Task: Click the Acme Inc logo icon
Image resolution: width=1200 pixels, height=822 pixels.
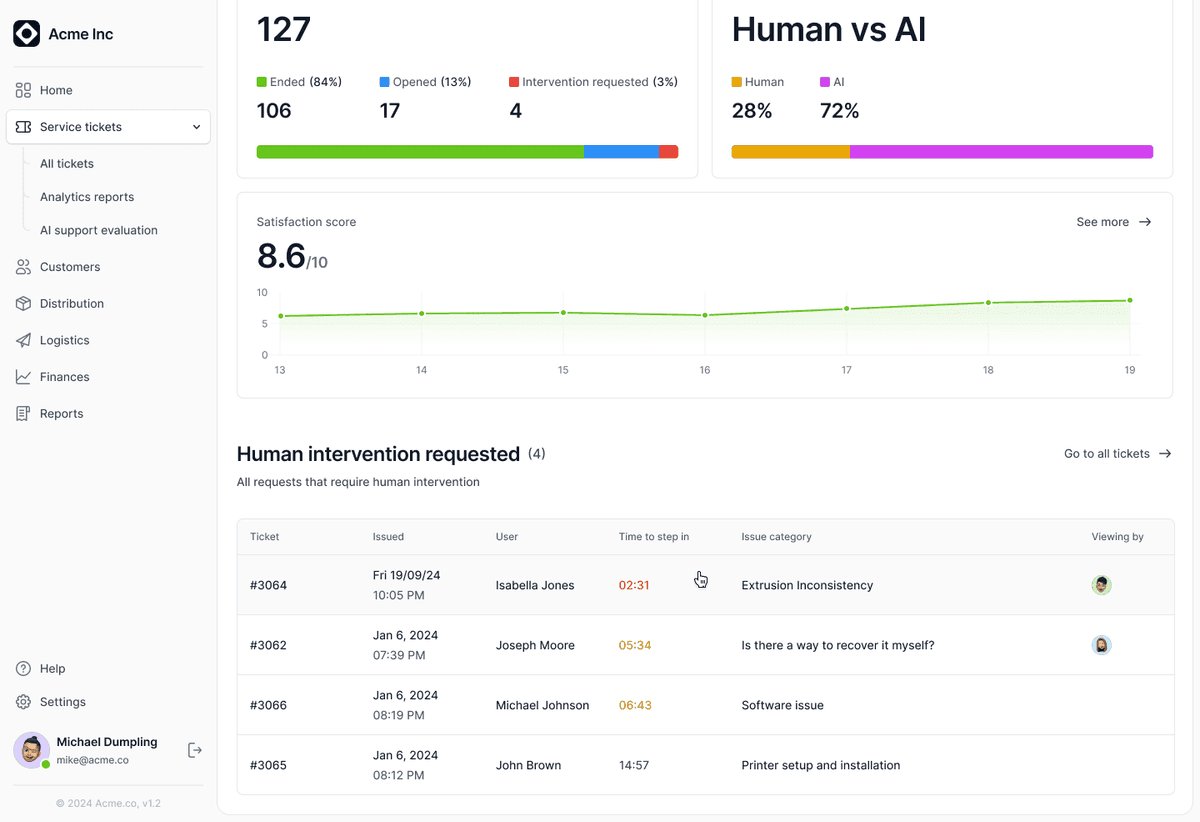Action: (x=27, y=34)
